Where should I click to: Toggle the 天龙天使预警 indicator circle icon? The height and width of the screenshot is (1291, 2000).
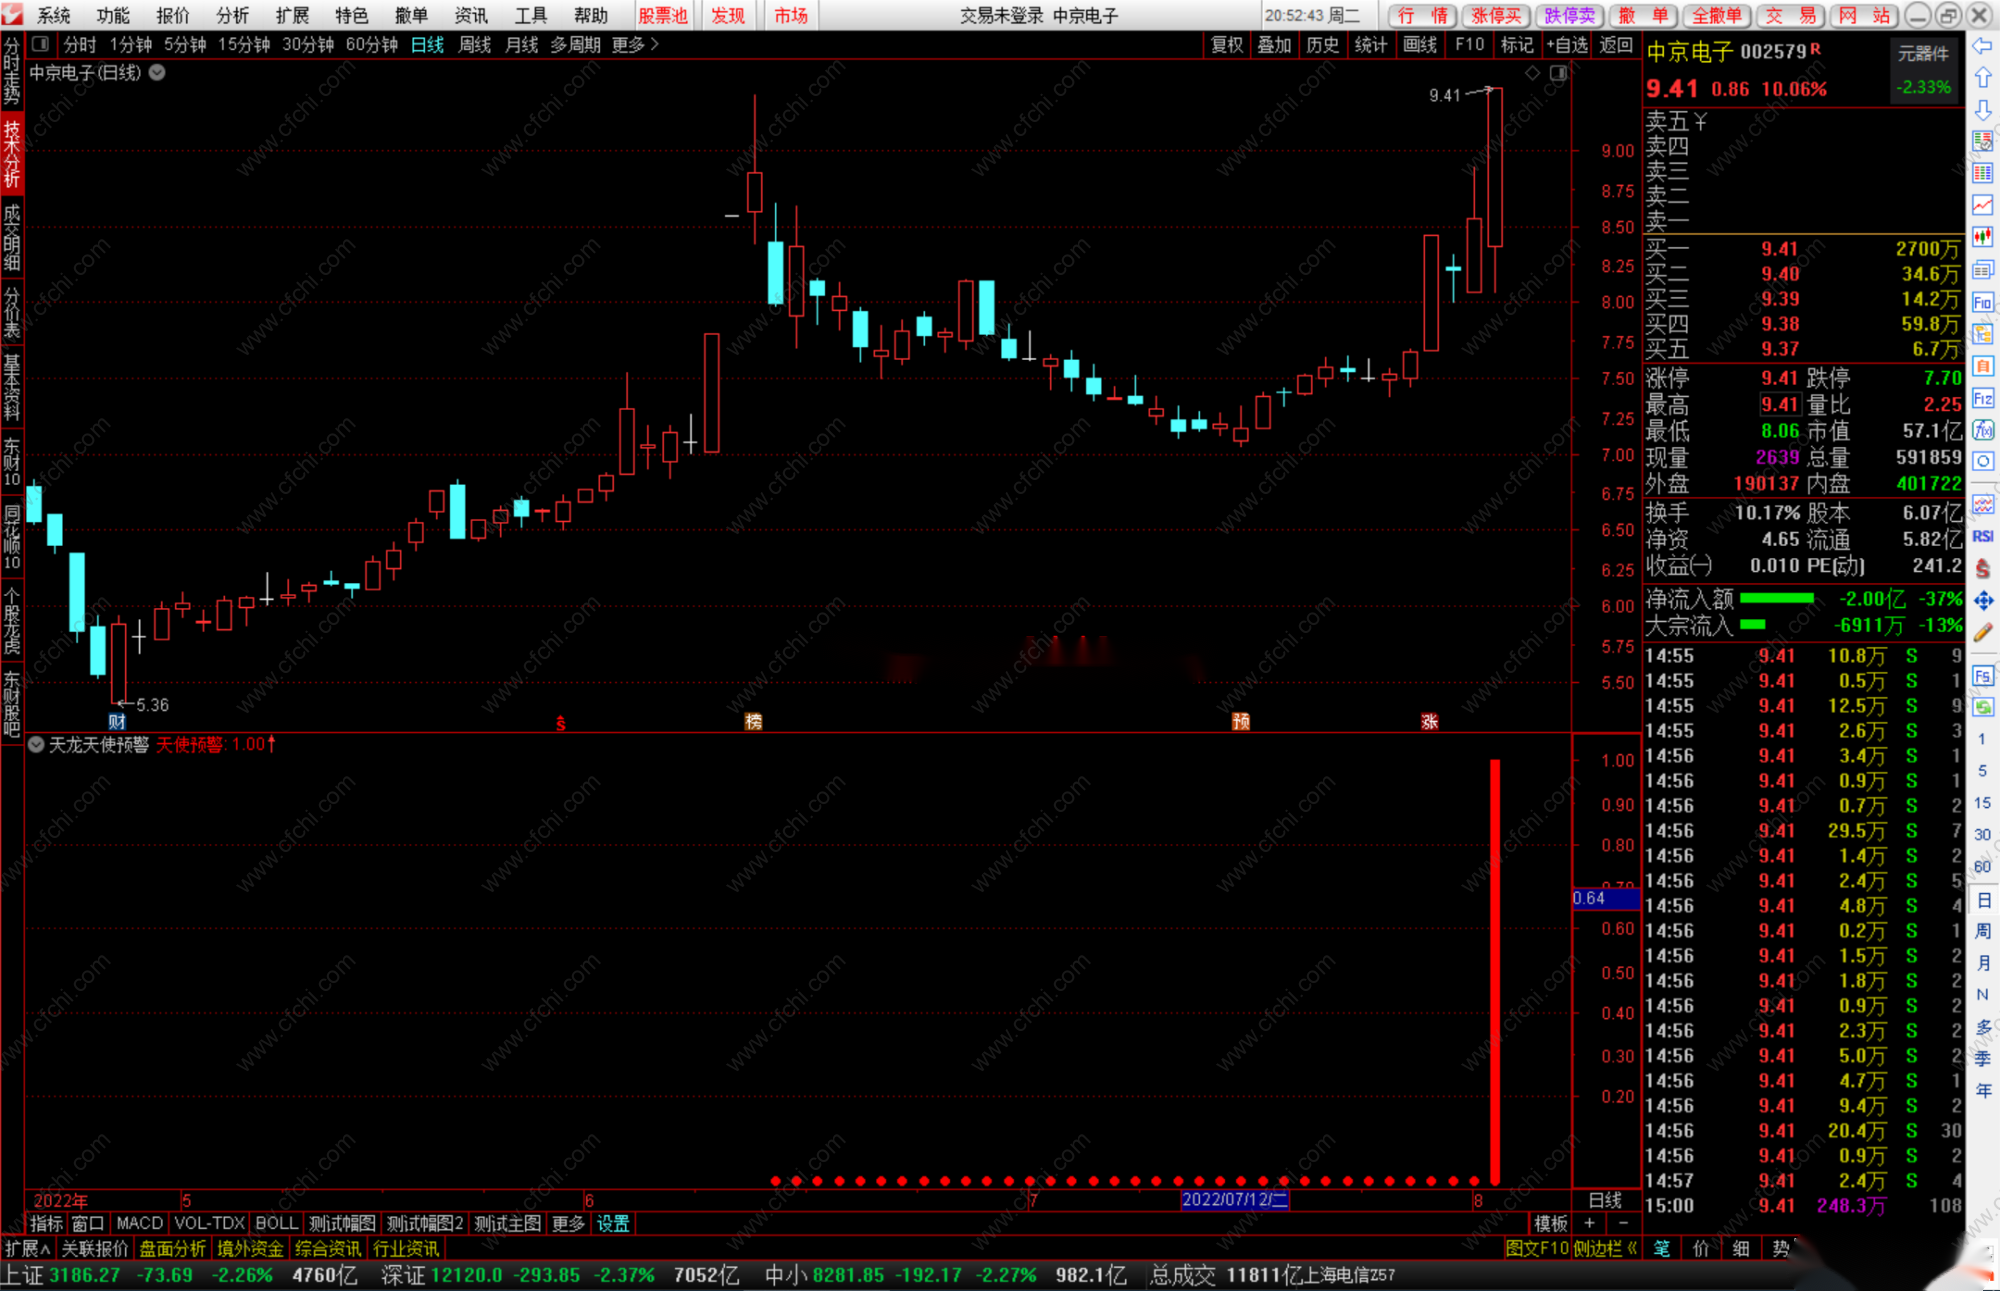point(36,744)
